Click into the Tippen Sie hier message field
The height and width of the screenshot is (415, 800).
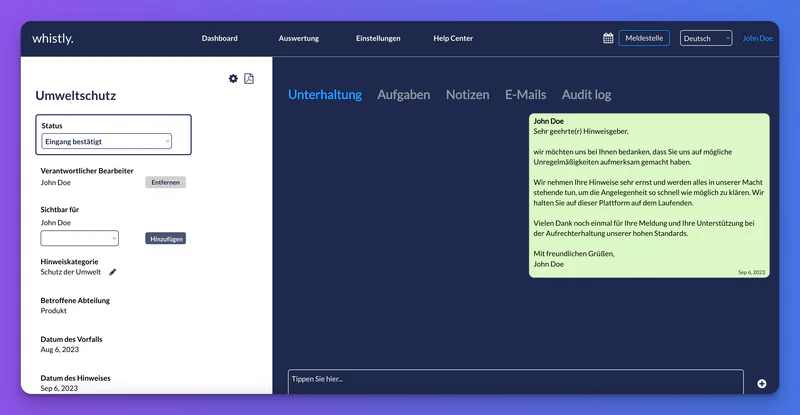pyautogui.click(x=516, y=381)
